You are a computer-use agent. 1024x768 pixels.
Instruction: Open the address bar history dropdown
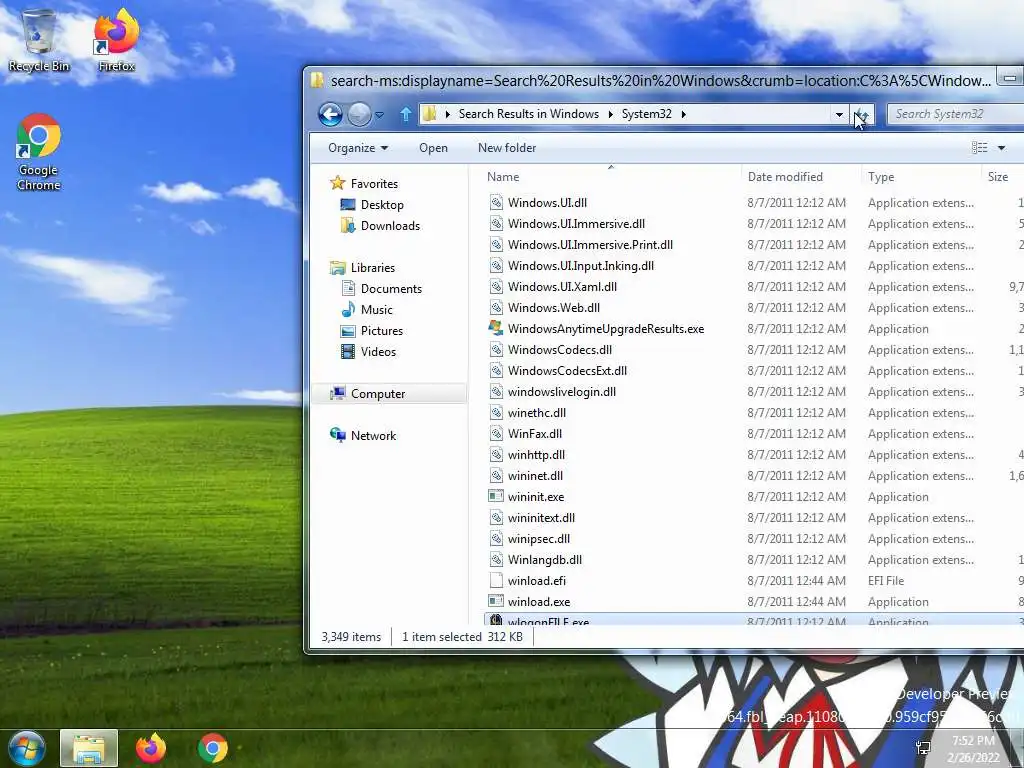click(x=839, y=115)
